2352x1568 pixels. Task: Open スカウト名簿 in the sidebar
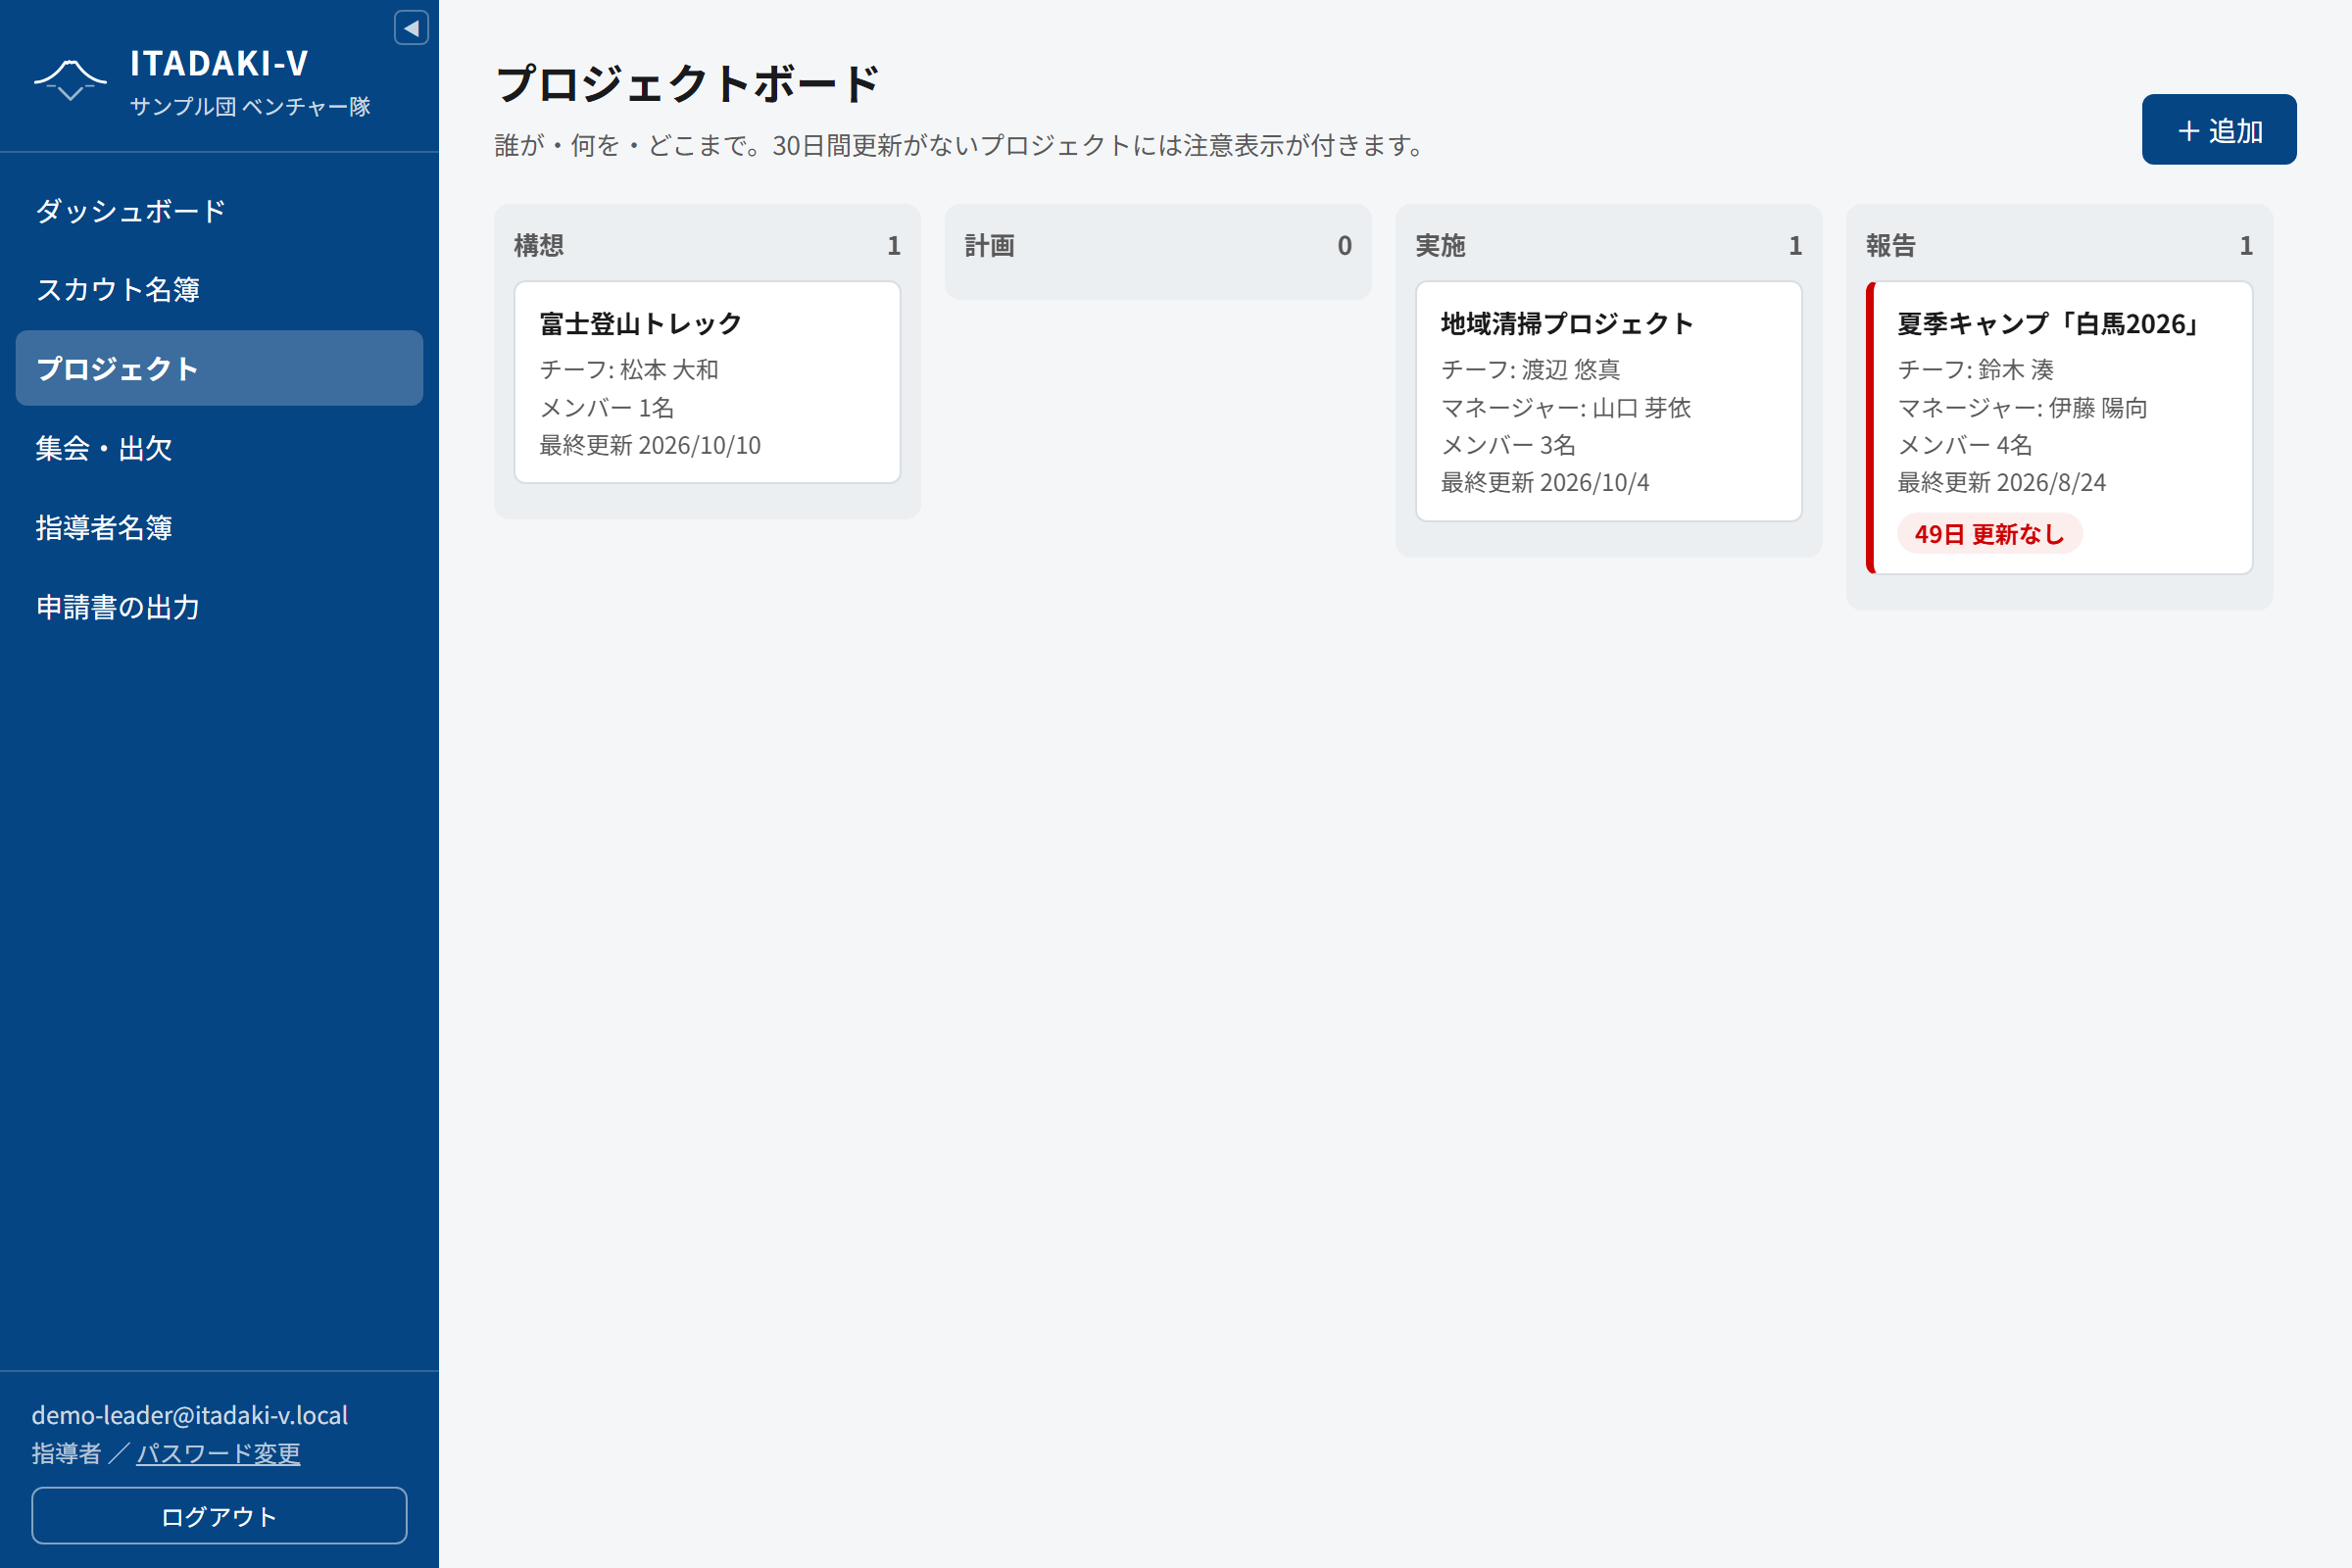[219, 290]
